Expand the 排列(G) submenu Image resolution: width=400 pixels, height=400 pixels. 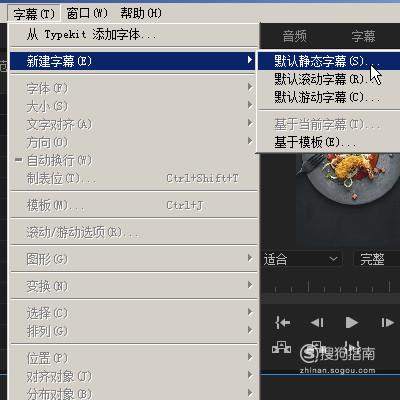(134, 331)
